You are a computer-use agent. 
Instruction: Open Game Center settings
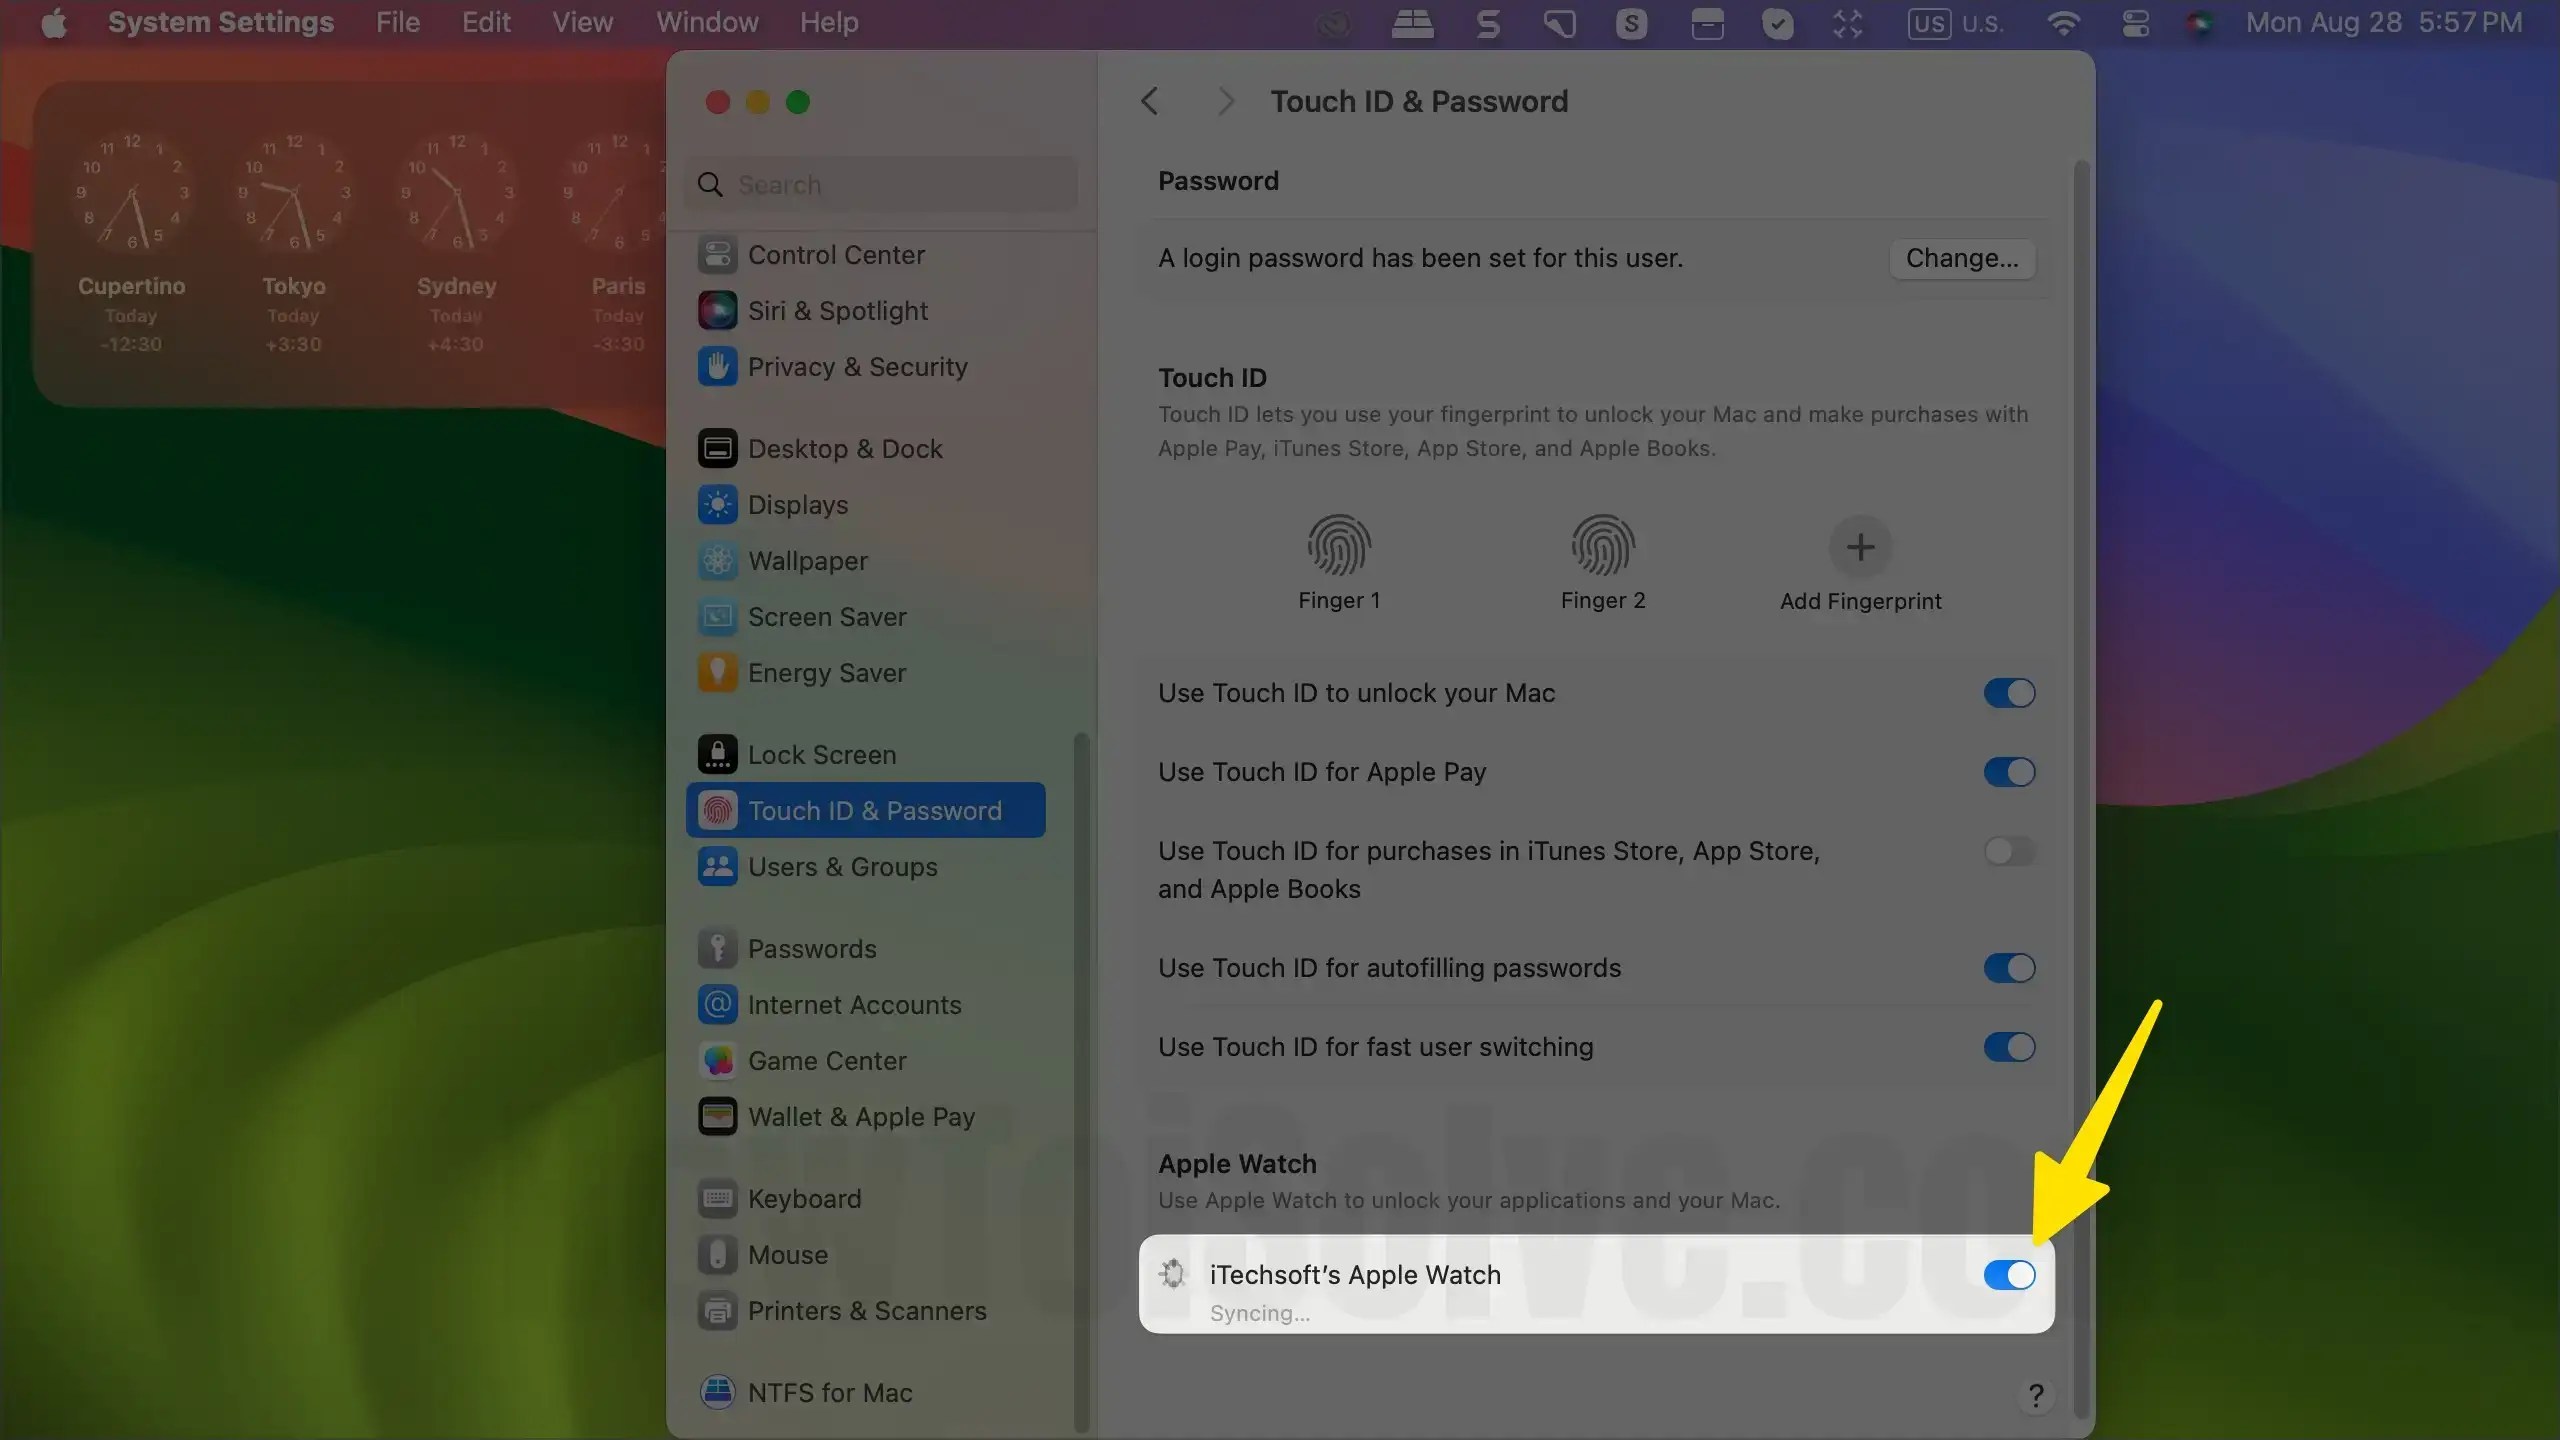pos(827,1060)
